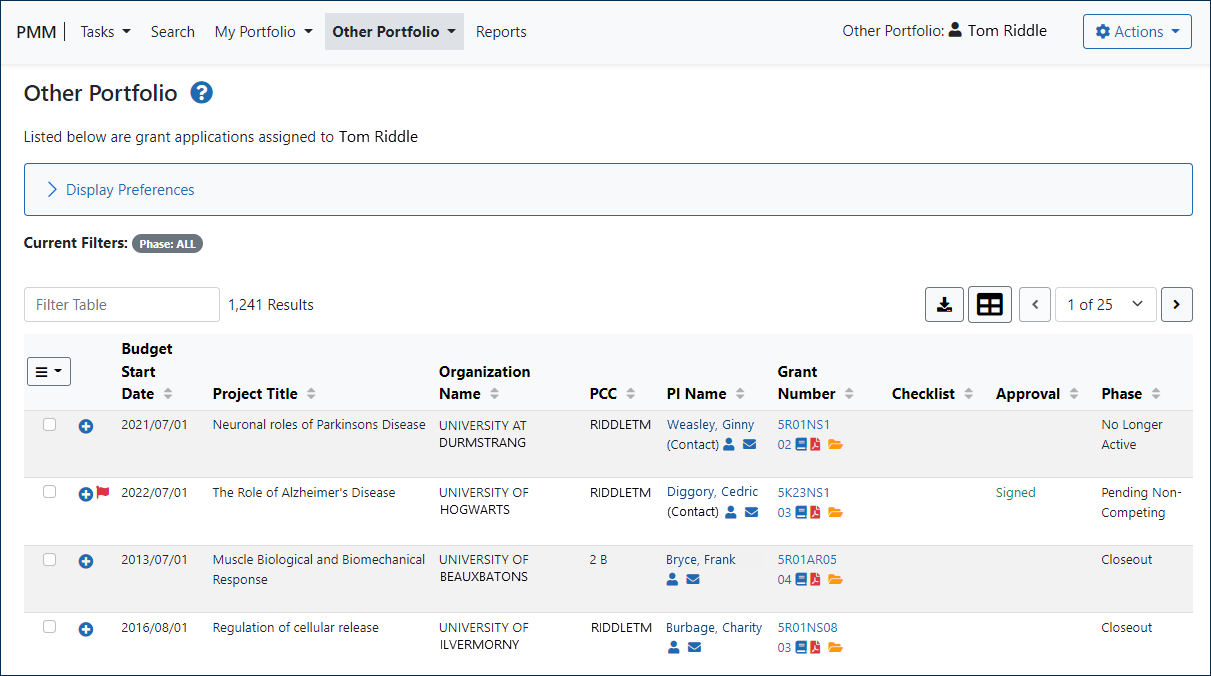This screenshot has width=1211, height=676.
Task: Open the Weasley, Ginny PI link
Action: coord(712,425)
